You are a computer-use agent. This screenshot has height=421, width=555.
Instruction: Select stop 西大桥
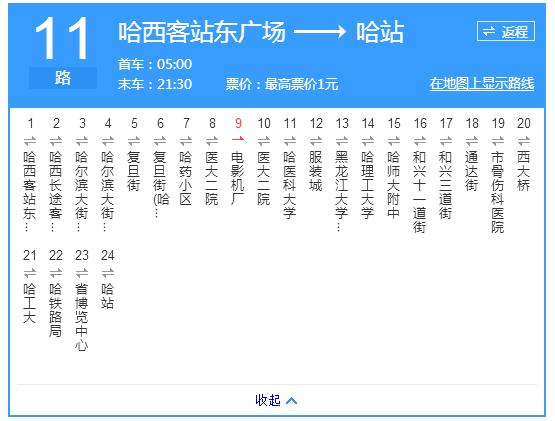click(x=523, y=171)
